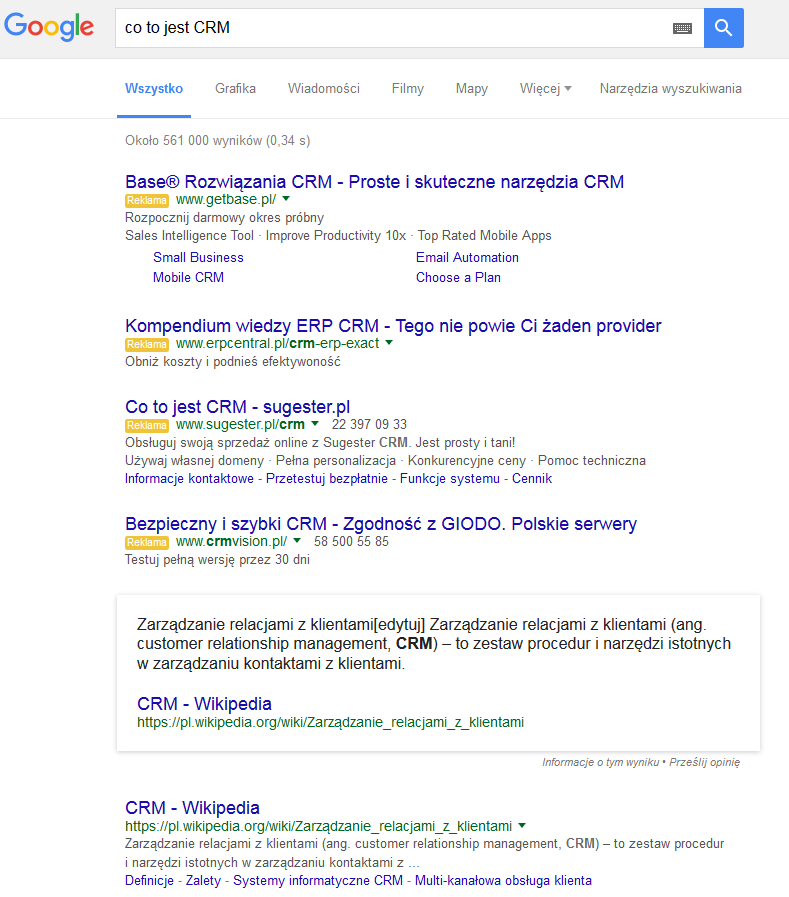Screen dimensions: 789x897
Task: Expand arrow next to www.crmvision.pl
Action: tap(297, 541)
